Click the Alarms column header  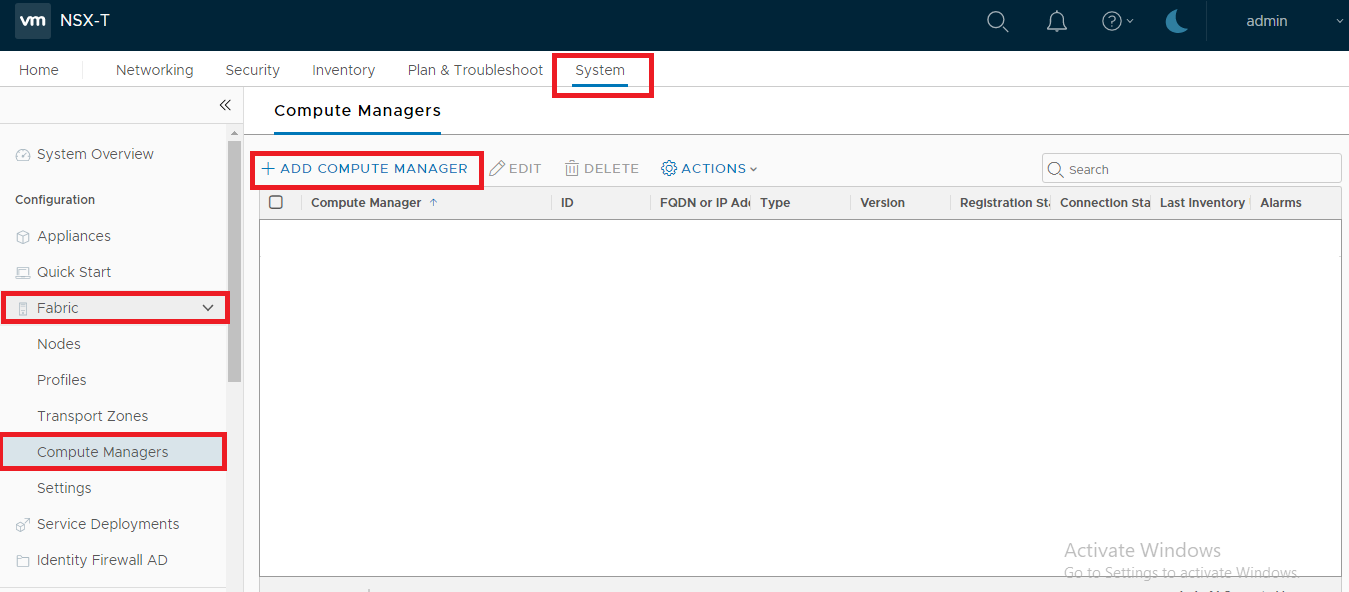1281,202
